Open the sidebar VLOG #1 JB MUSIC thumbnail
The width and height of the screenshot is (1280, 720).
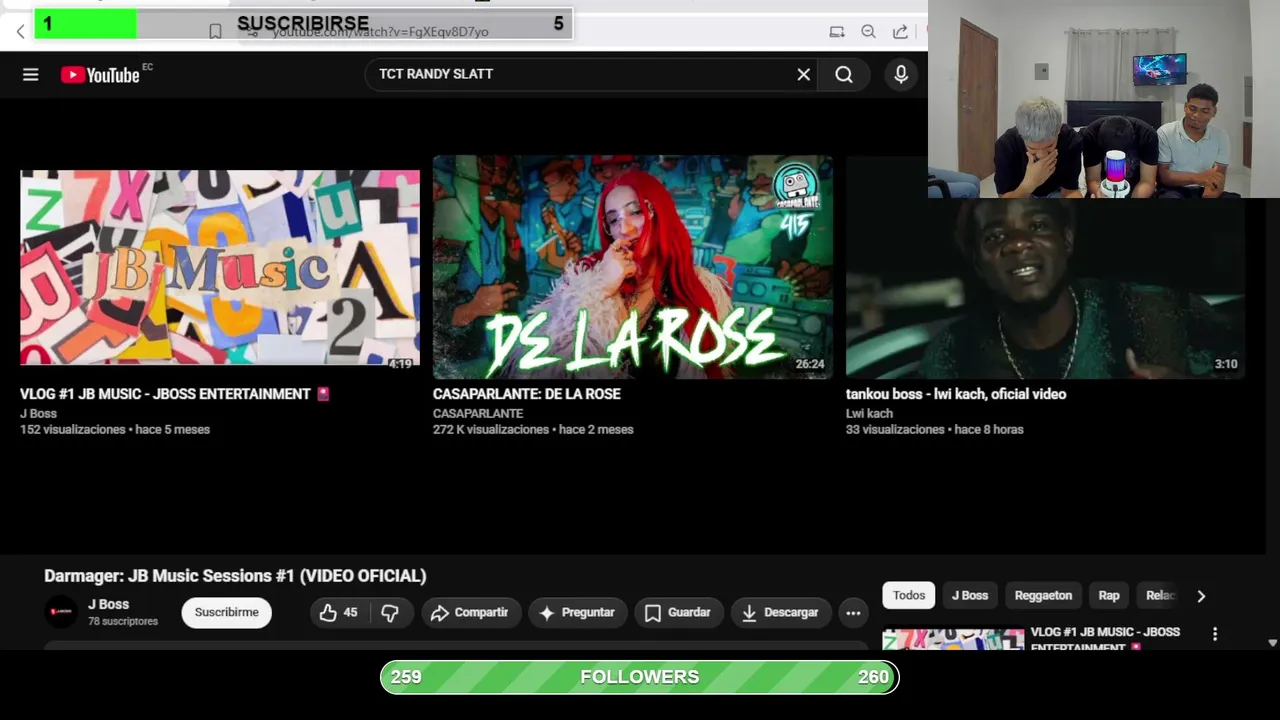click(953, 639)
